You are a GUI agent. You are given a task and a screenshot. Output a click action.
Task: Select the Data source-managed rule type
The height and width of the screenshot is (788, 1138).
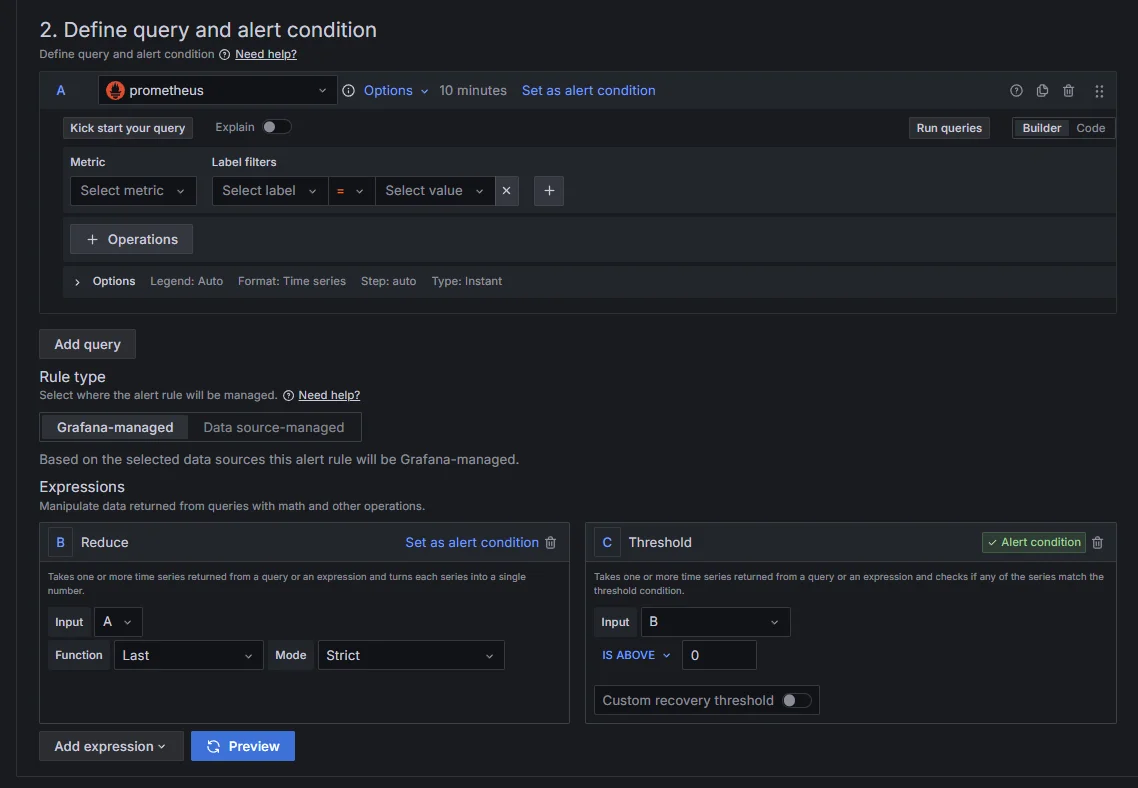[275, 427]
